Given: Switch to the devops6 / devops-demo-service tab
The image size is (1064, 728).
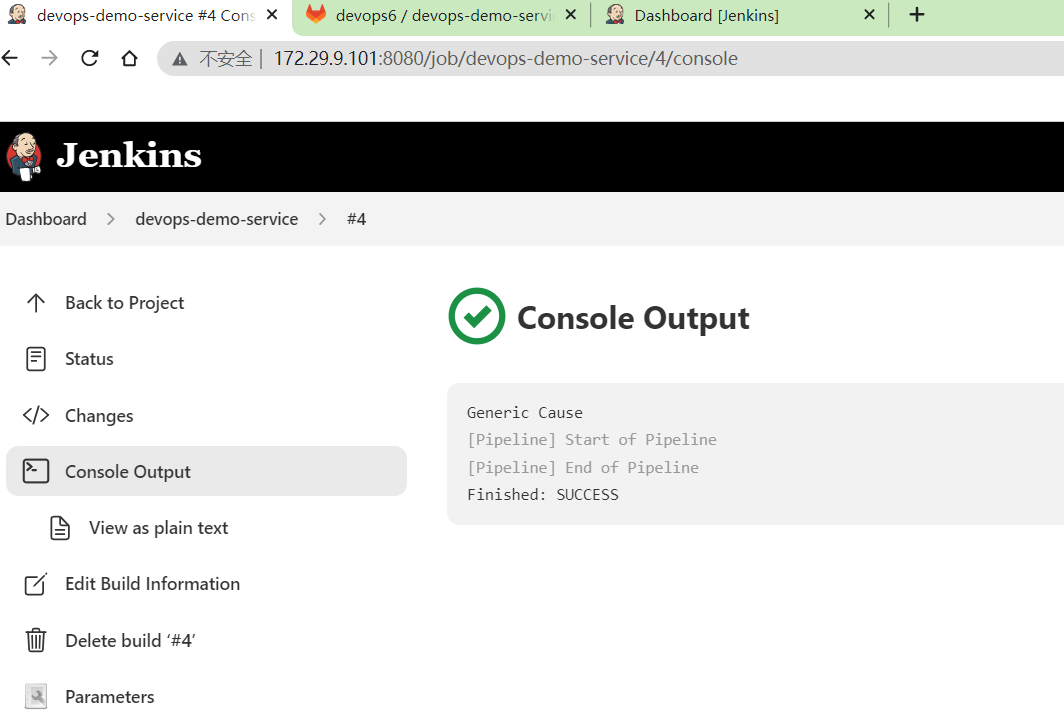Looking at the screenshot, I should [441, 16].
